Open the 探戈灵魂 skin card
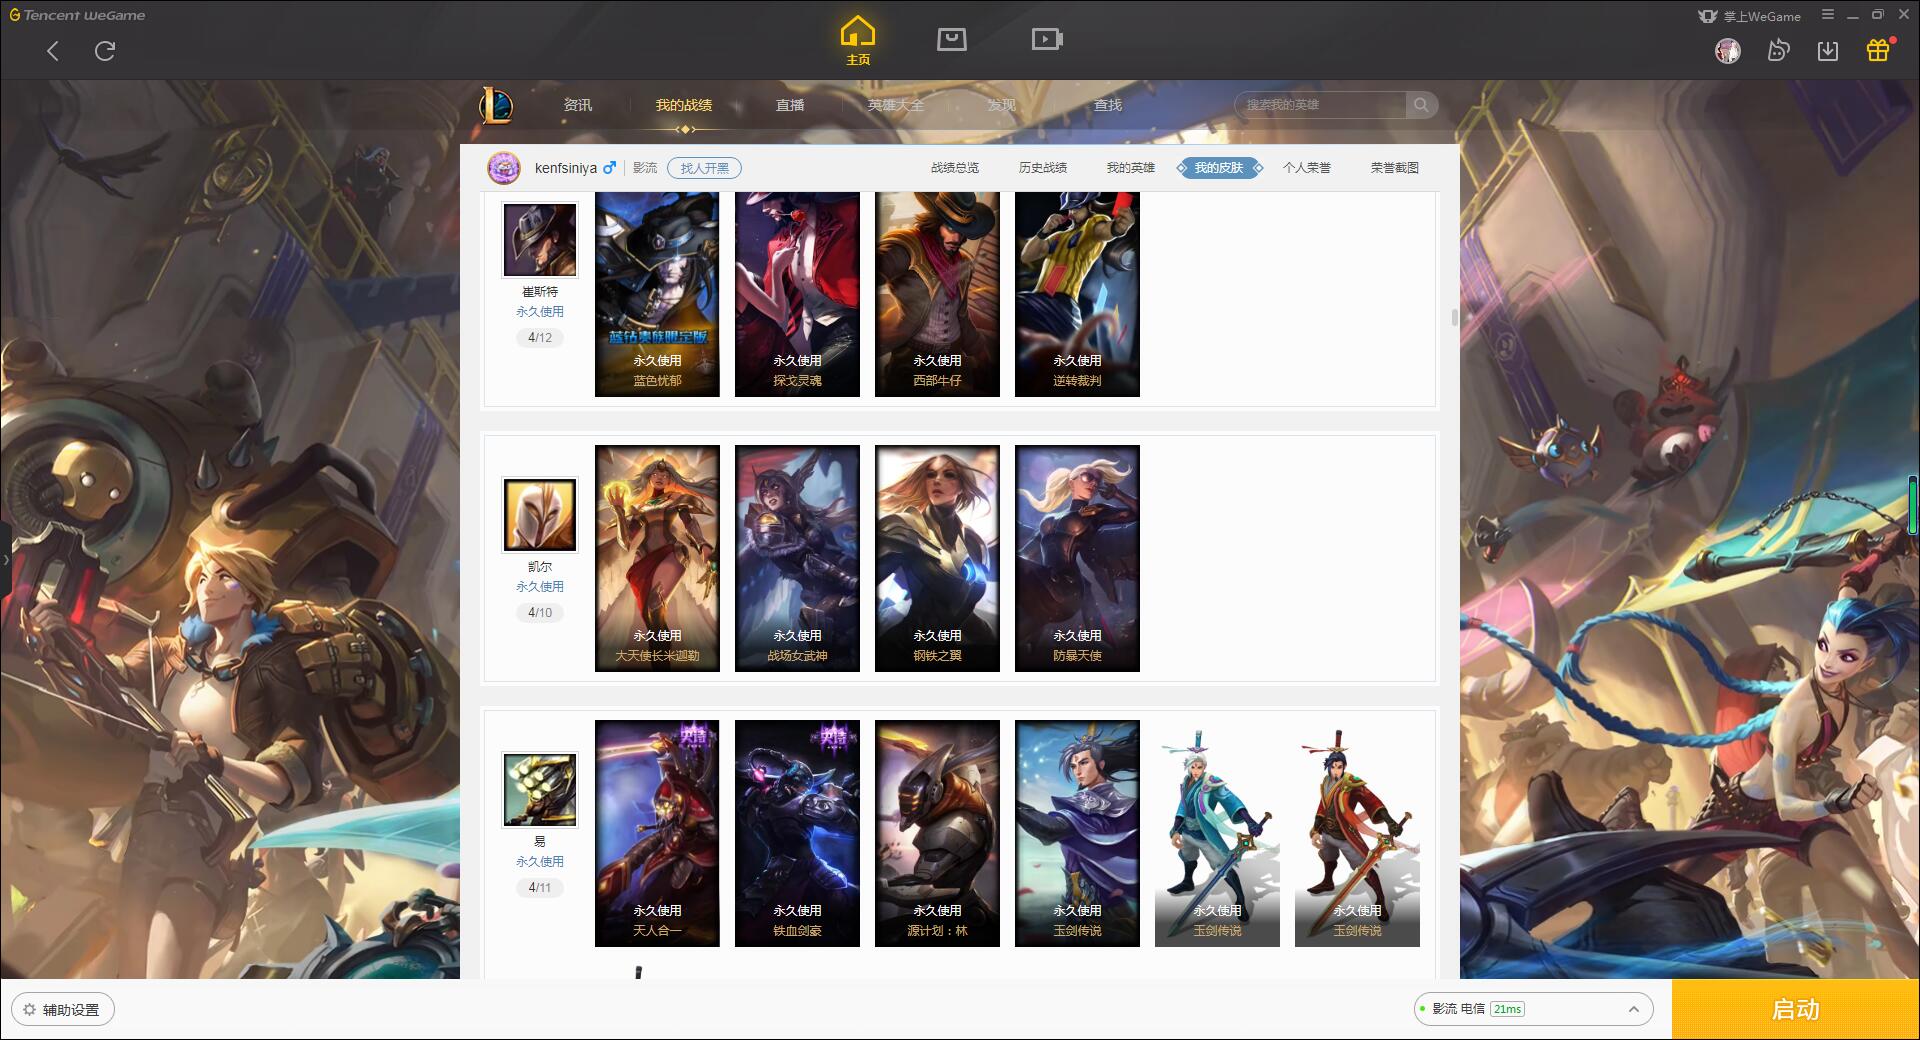The image size is (1920, 1040). [x=797, y=295]
